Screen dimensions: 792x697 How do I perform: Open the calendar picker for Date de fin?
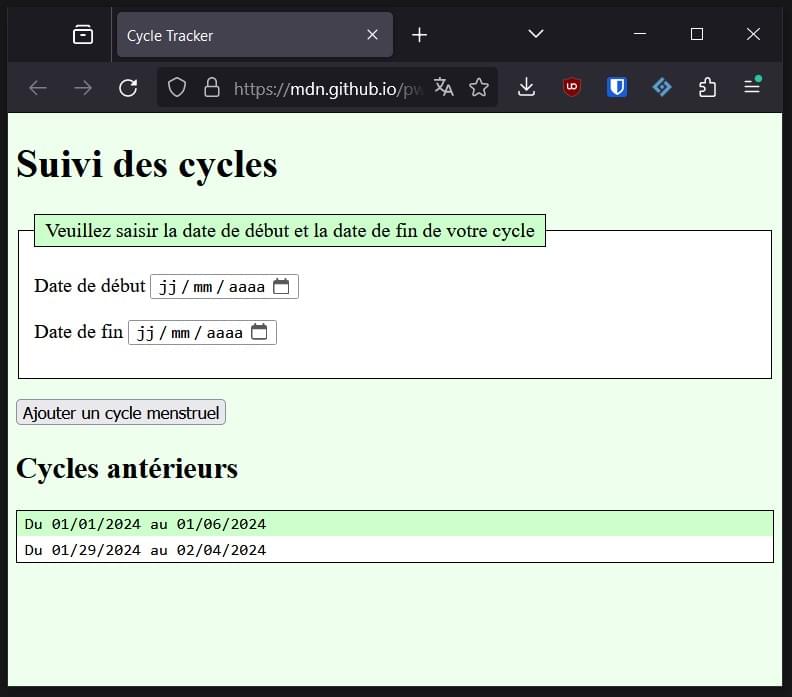click(x=259, y=332)
